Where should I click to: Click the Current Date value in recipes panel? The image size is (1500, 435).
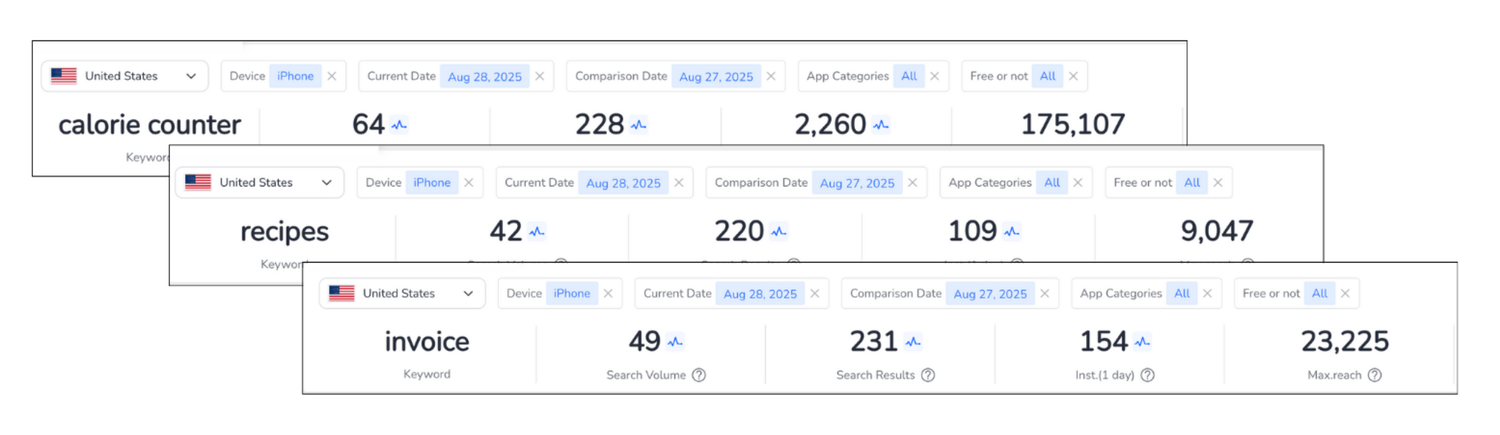tap(623, 183)
